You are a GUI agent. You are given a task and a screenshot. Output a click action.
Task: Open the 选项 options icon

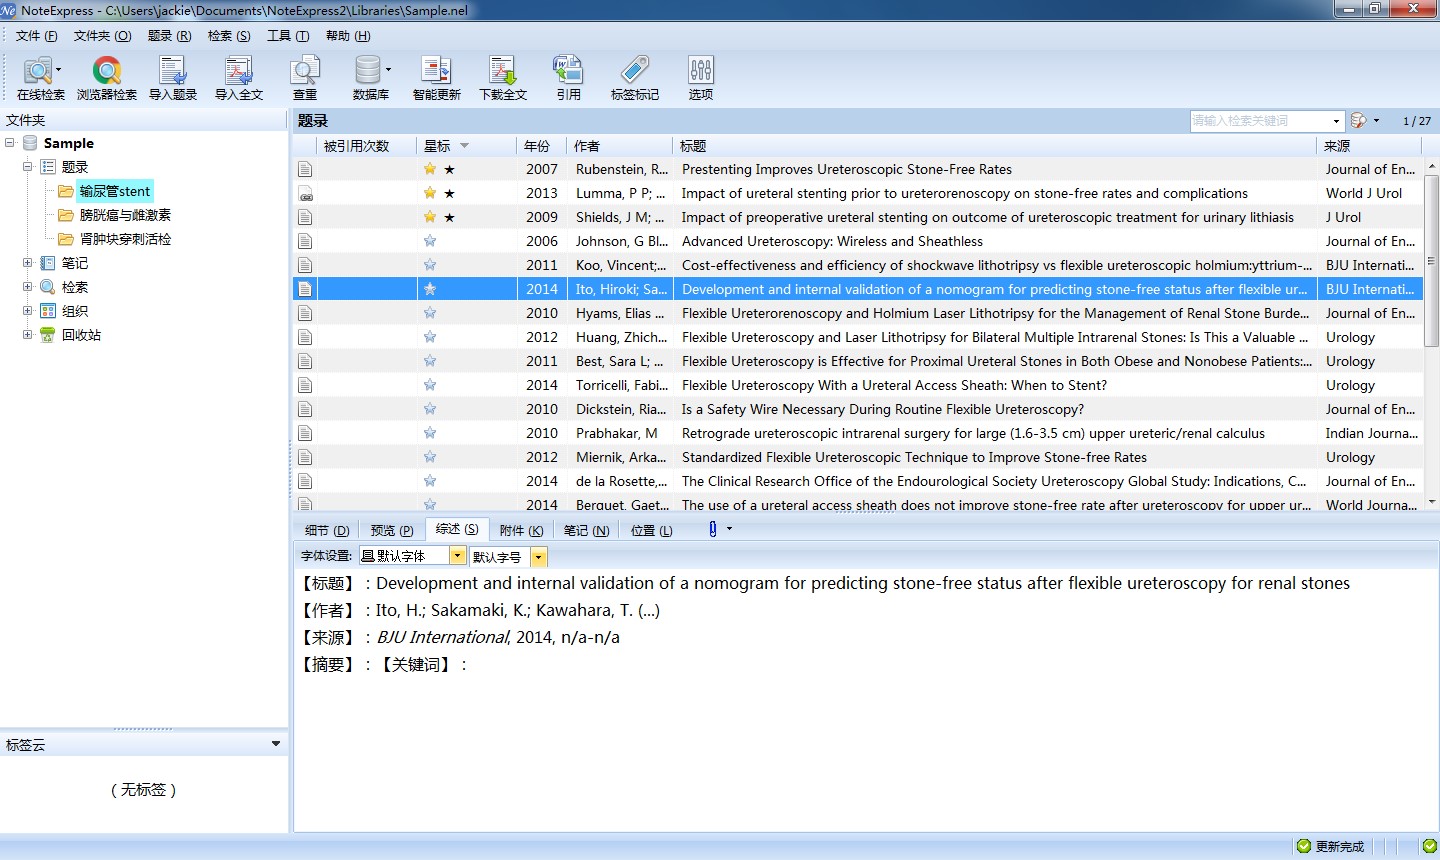coord(701,78)
